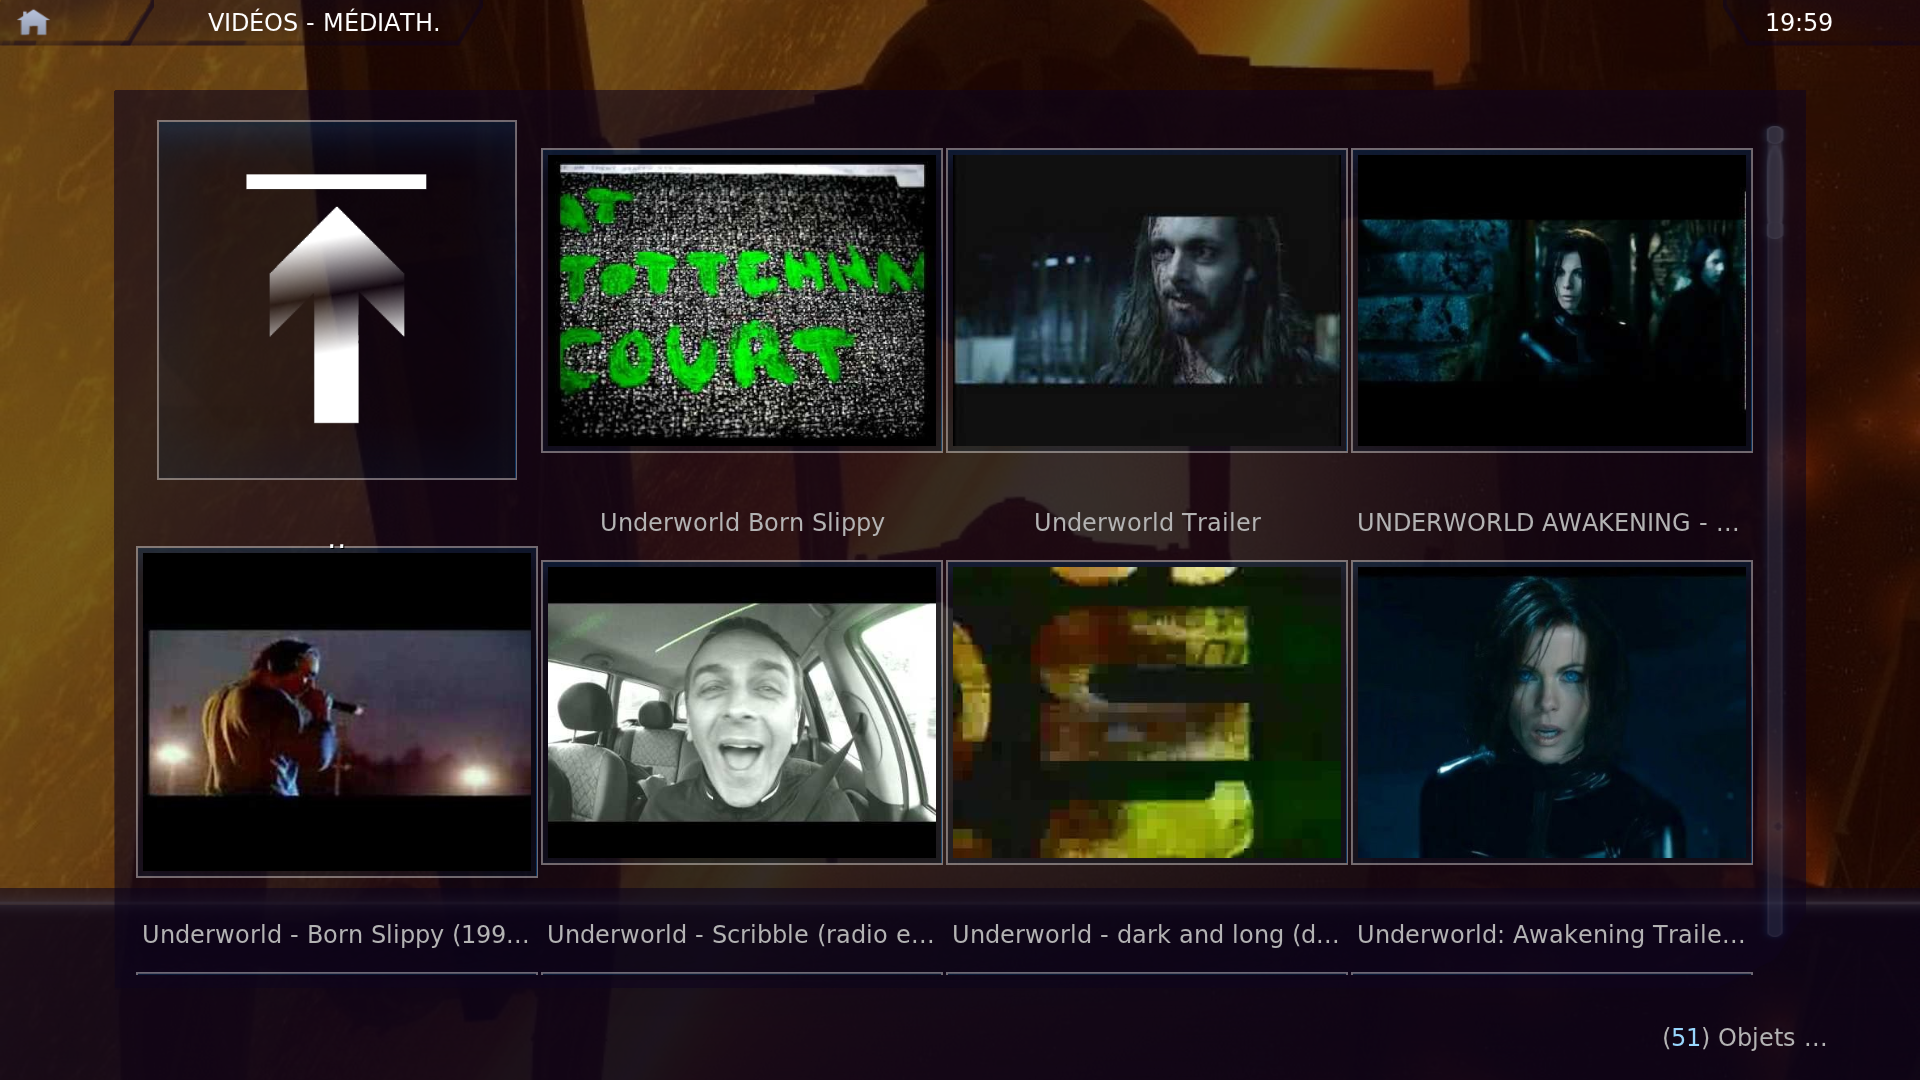Play Underworld - Born Slippy (199... thumbnail
The image size is (1920, 1080).
click(x=337, y=712)
